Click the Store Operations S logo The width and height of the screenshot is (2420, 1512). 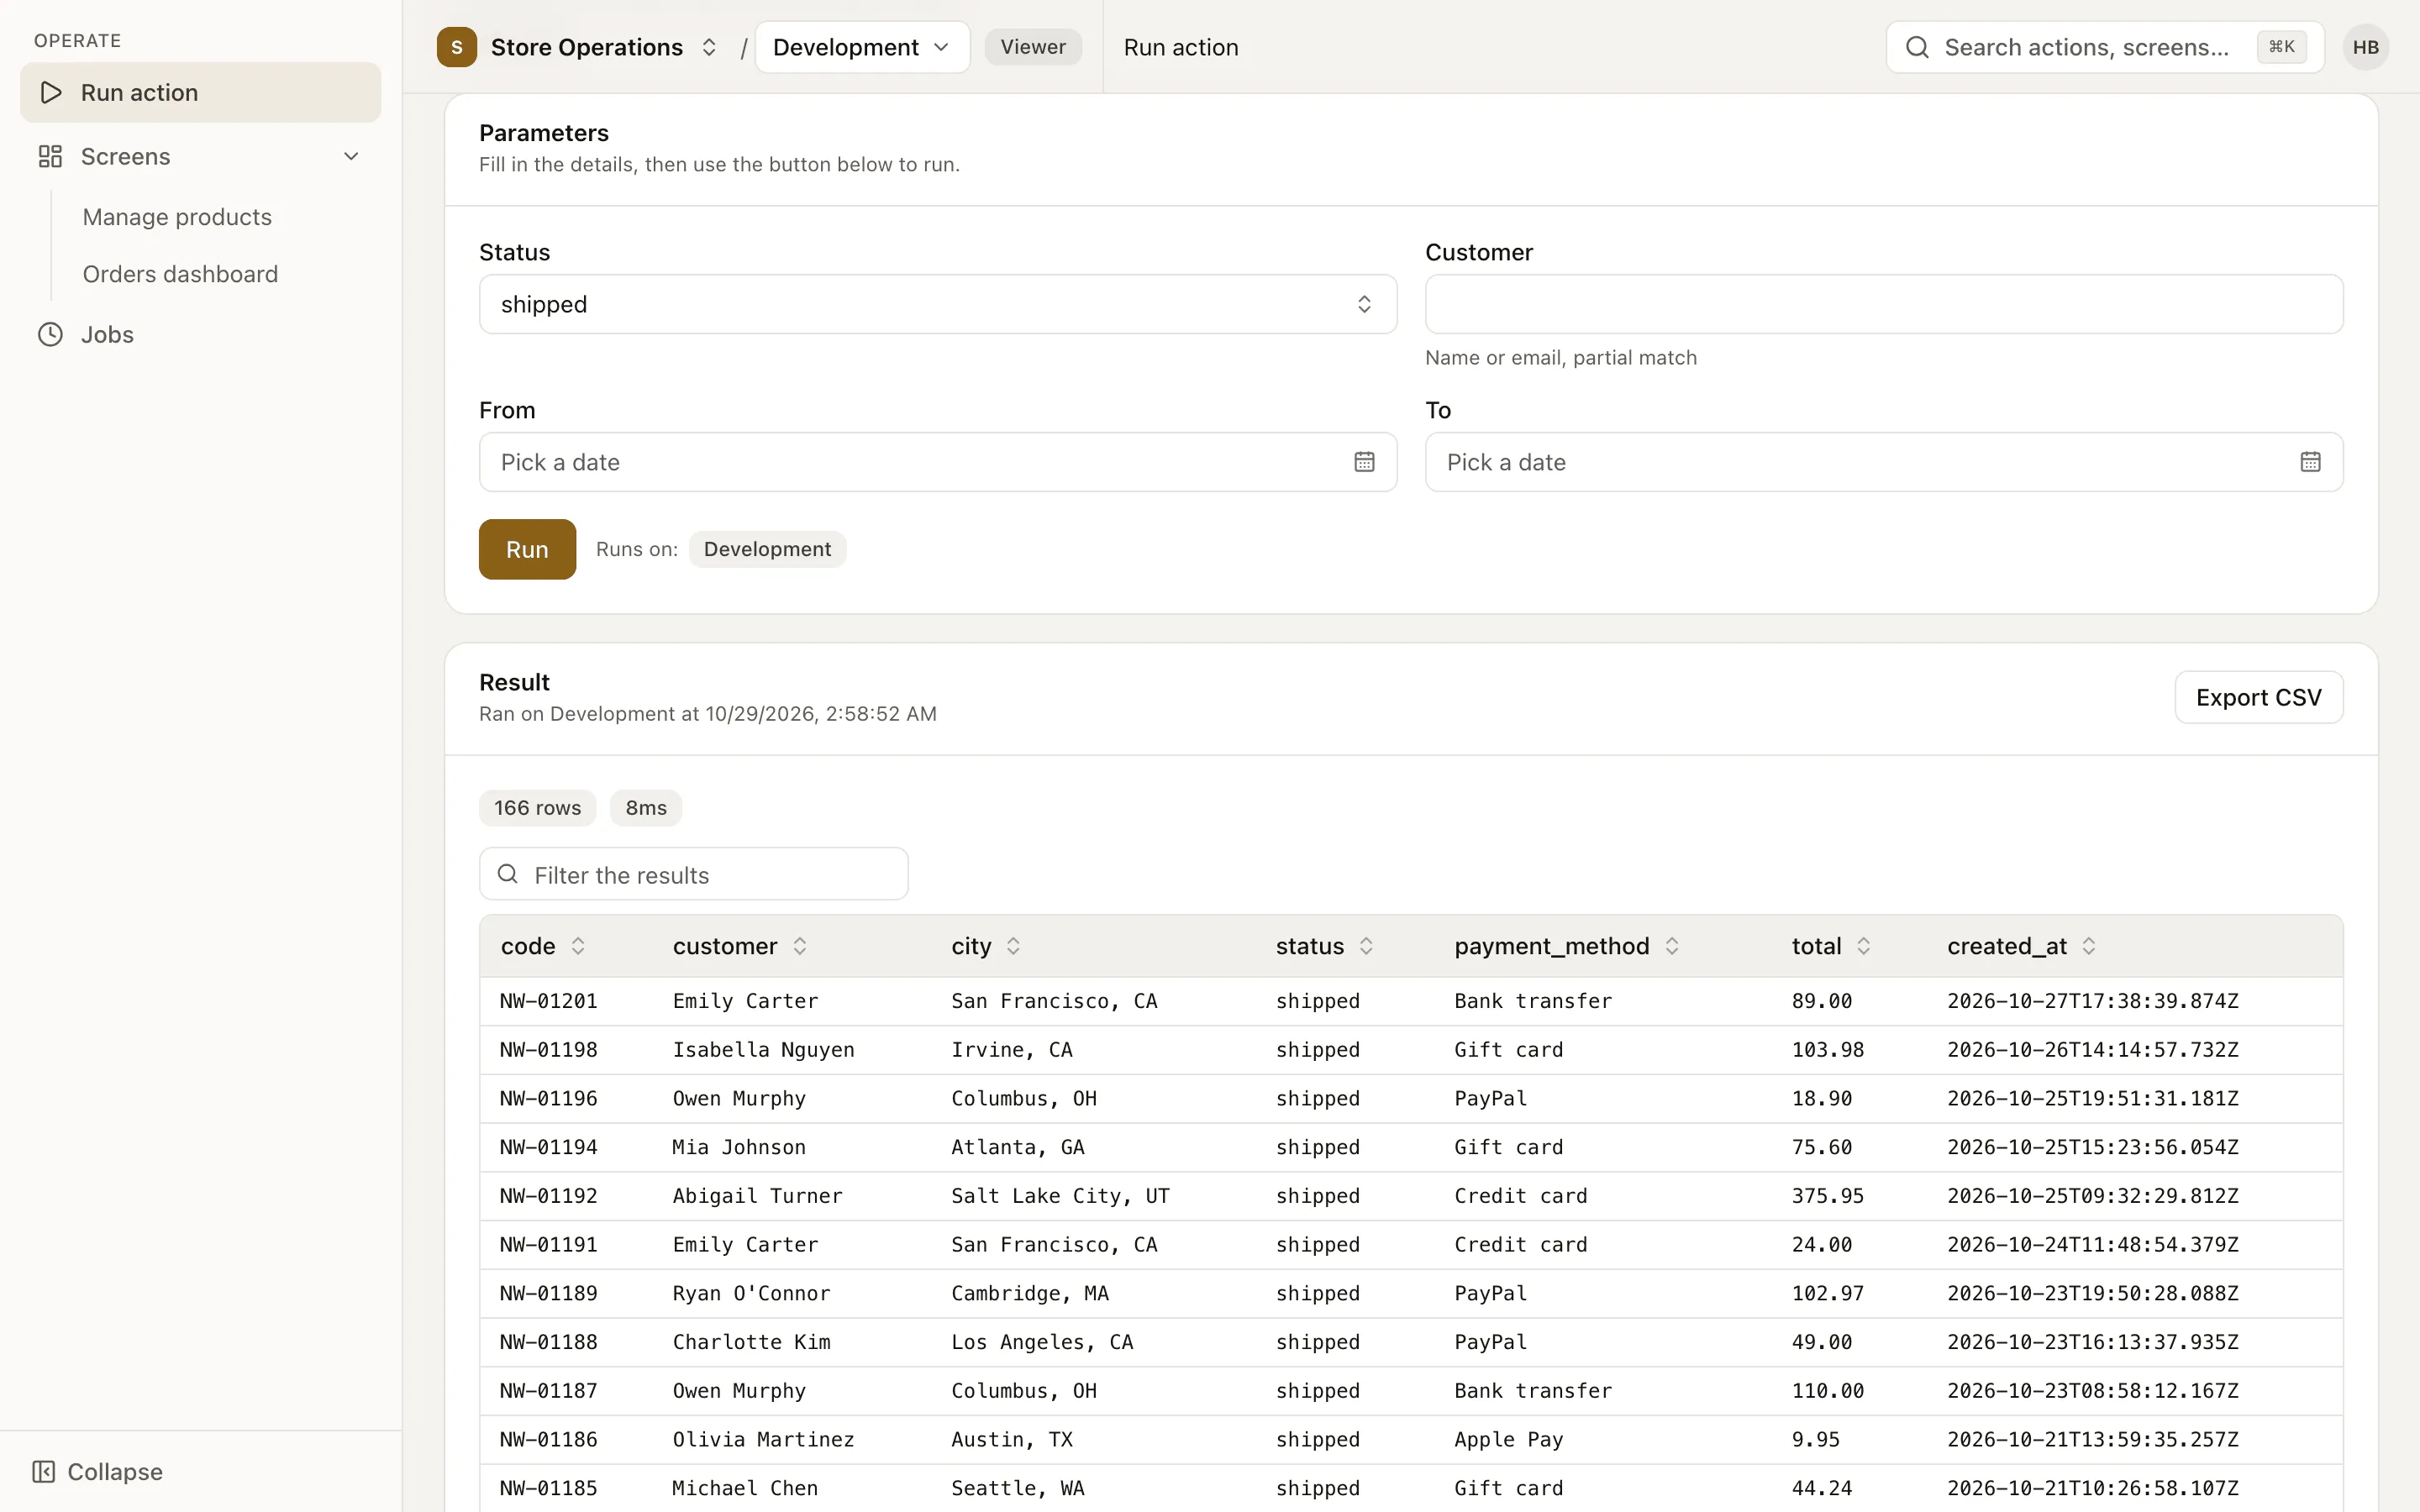(457, 47)
